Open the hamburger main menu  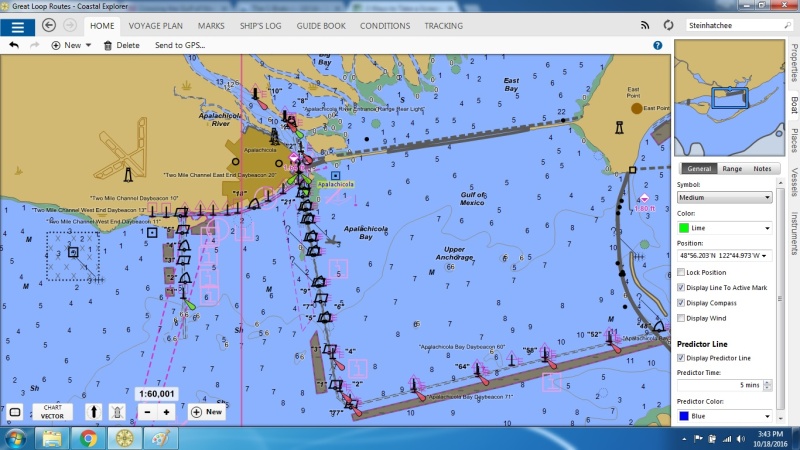17,27
